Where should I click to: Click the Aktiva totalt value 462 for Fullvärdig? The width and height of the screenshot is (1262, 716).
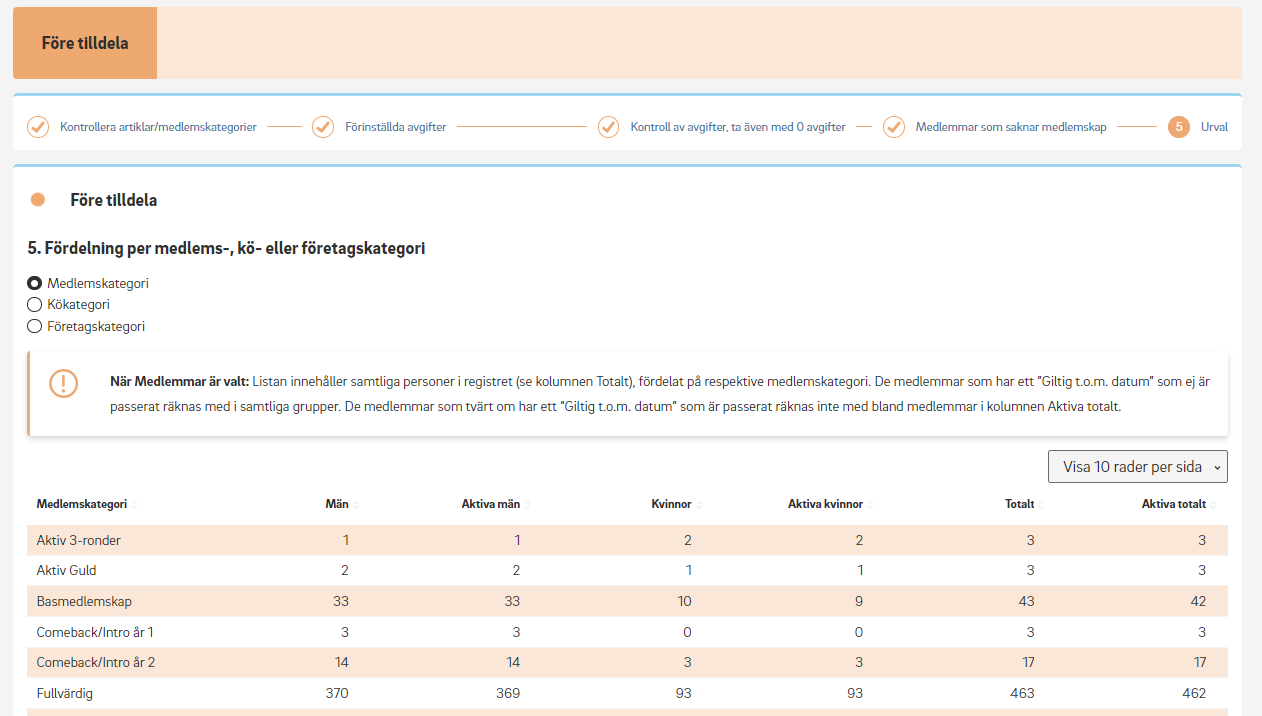point(1194,693)
